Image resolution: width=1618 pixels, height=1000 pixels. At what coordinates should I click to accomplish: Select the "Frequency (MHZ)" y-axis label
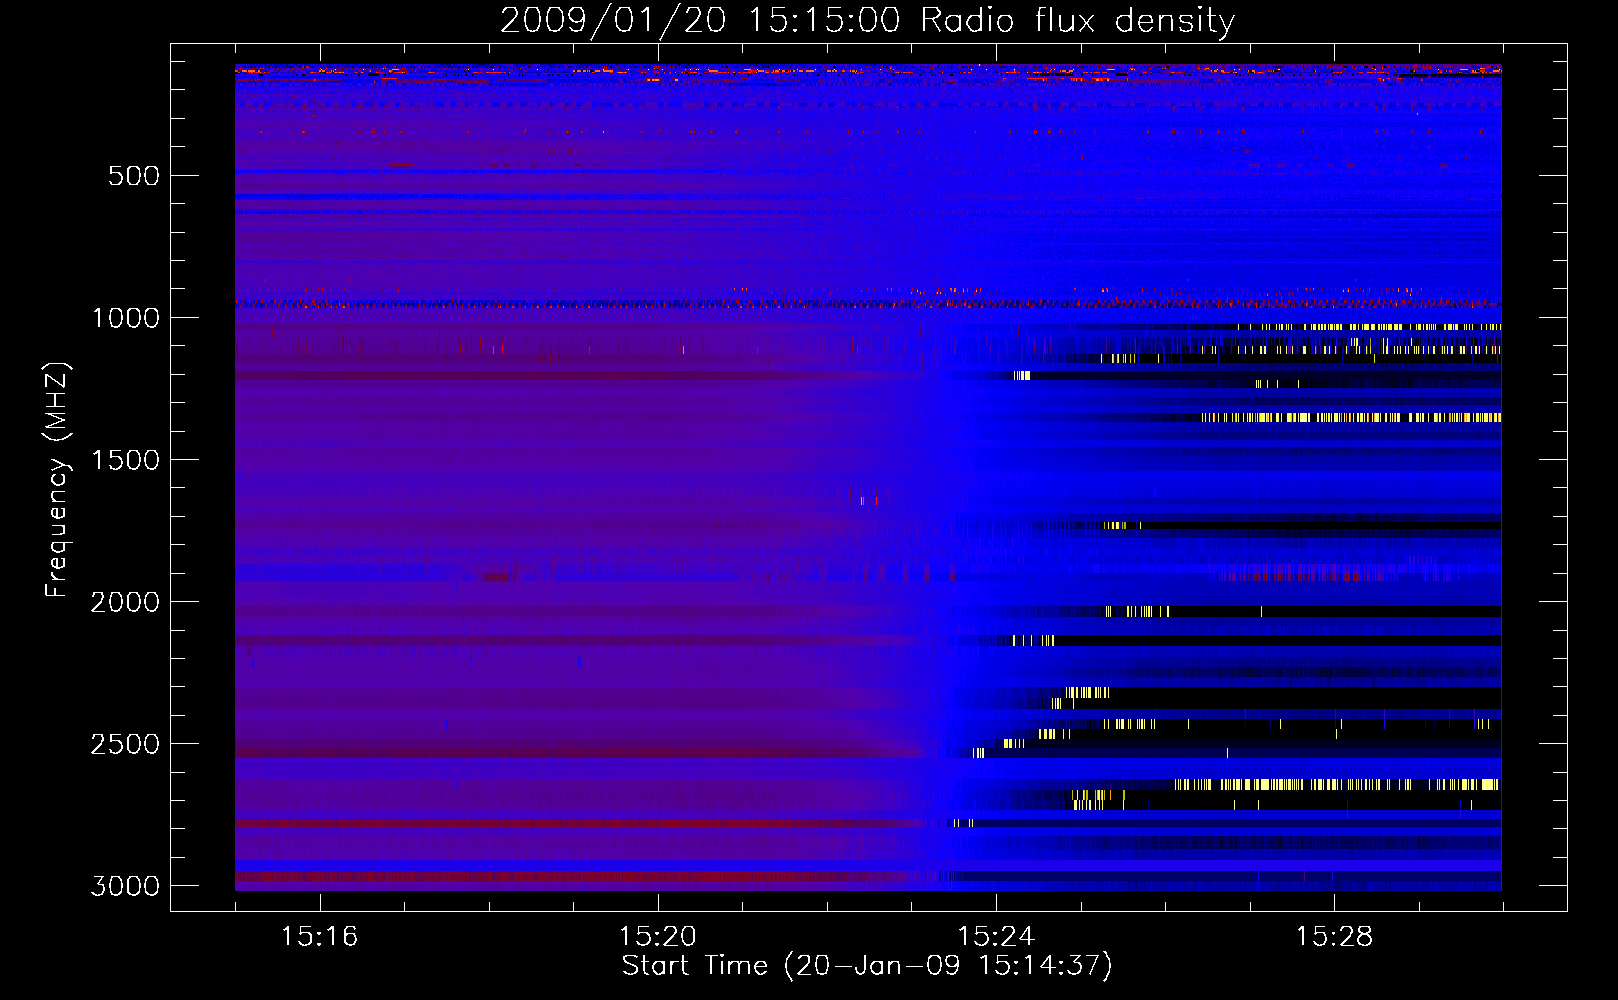pos(57,481)
